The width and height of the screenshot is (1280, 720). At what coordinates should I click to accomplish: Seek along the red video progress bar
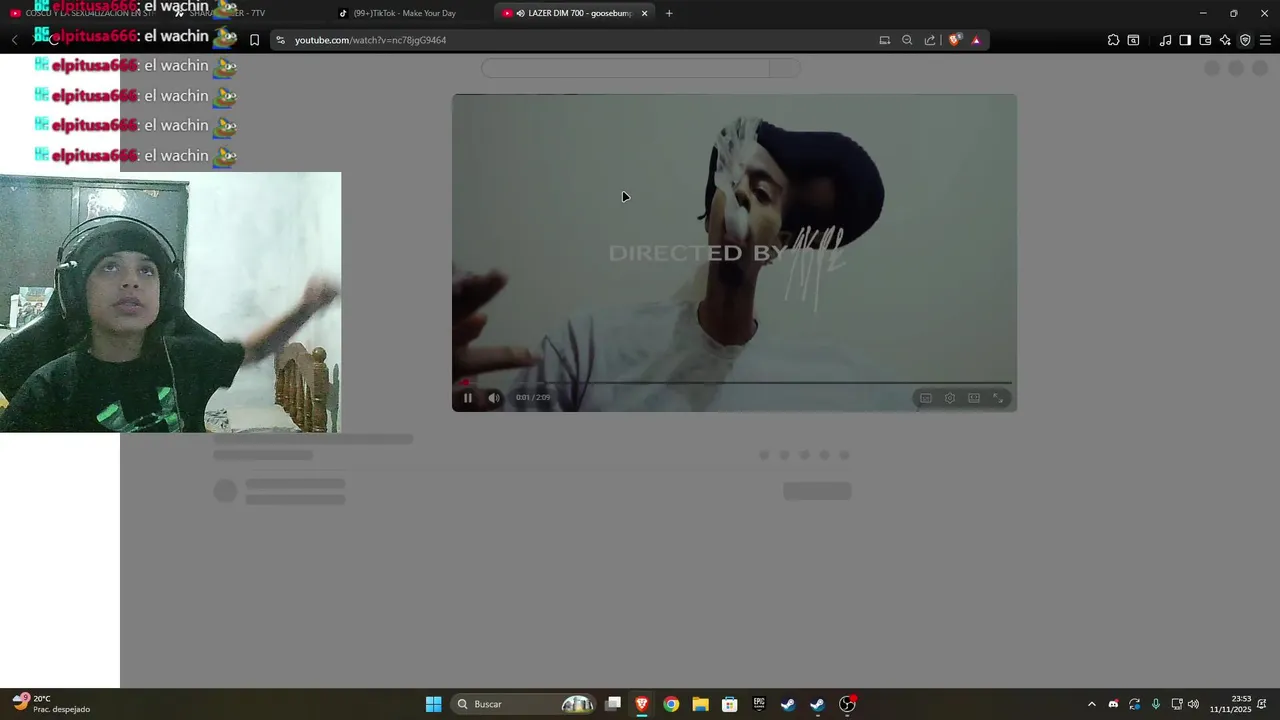735,382
